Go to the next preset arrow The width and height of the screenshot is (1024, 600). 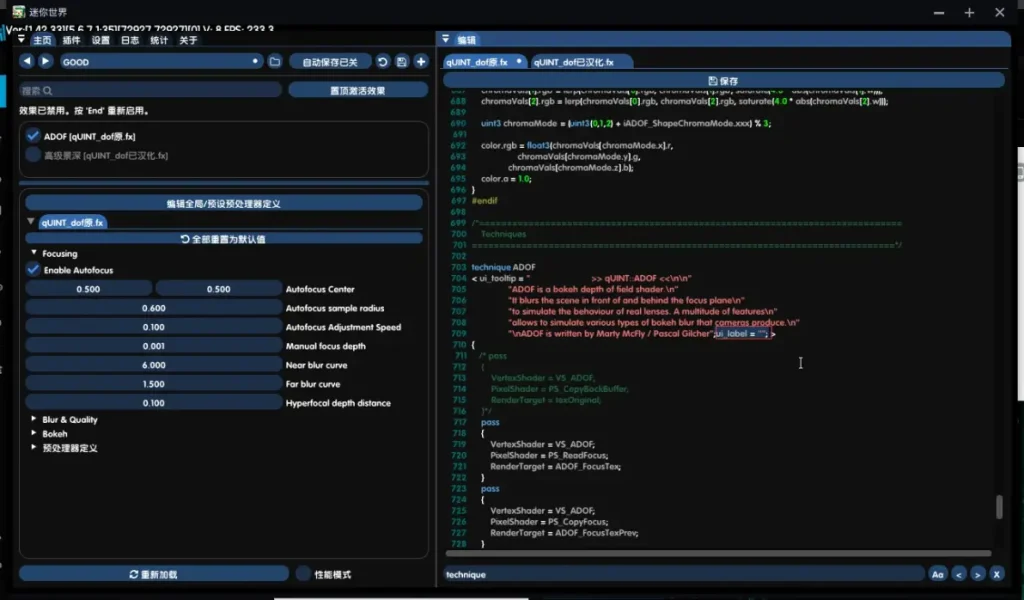45,62
